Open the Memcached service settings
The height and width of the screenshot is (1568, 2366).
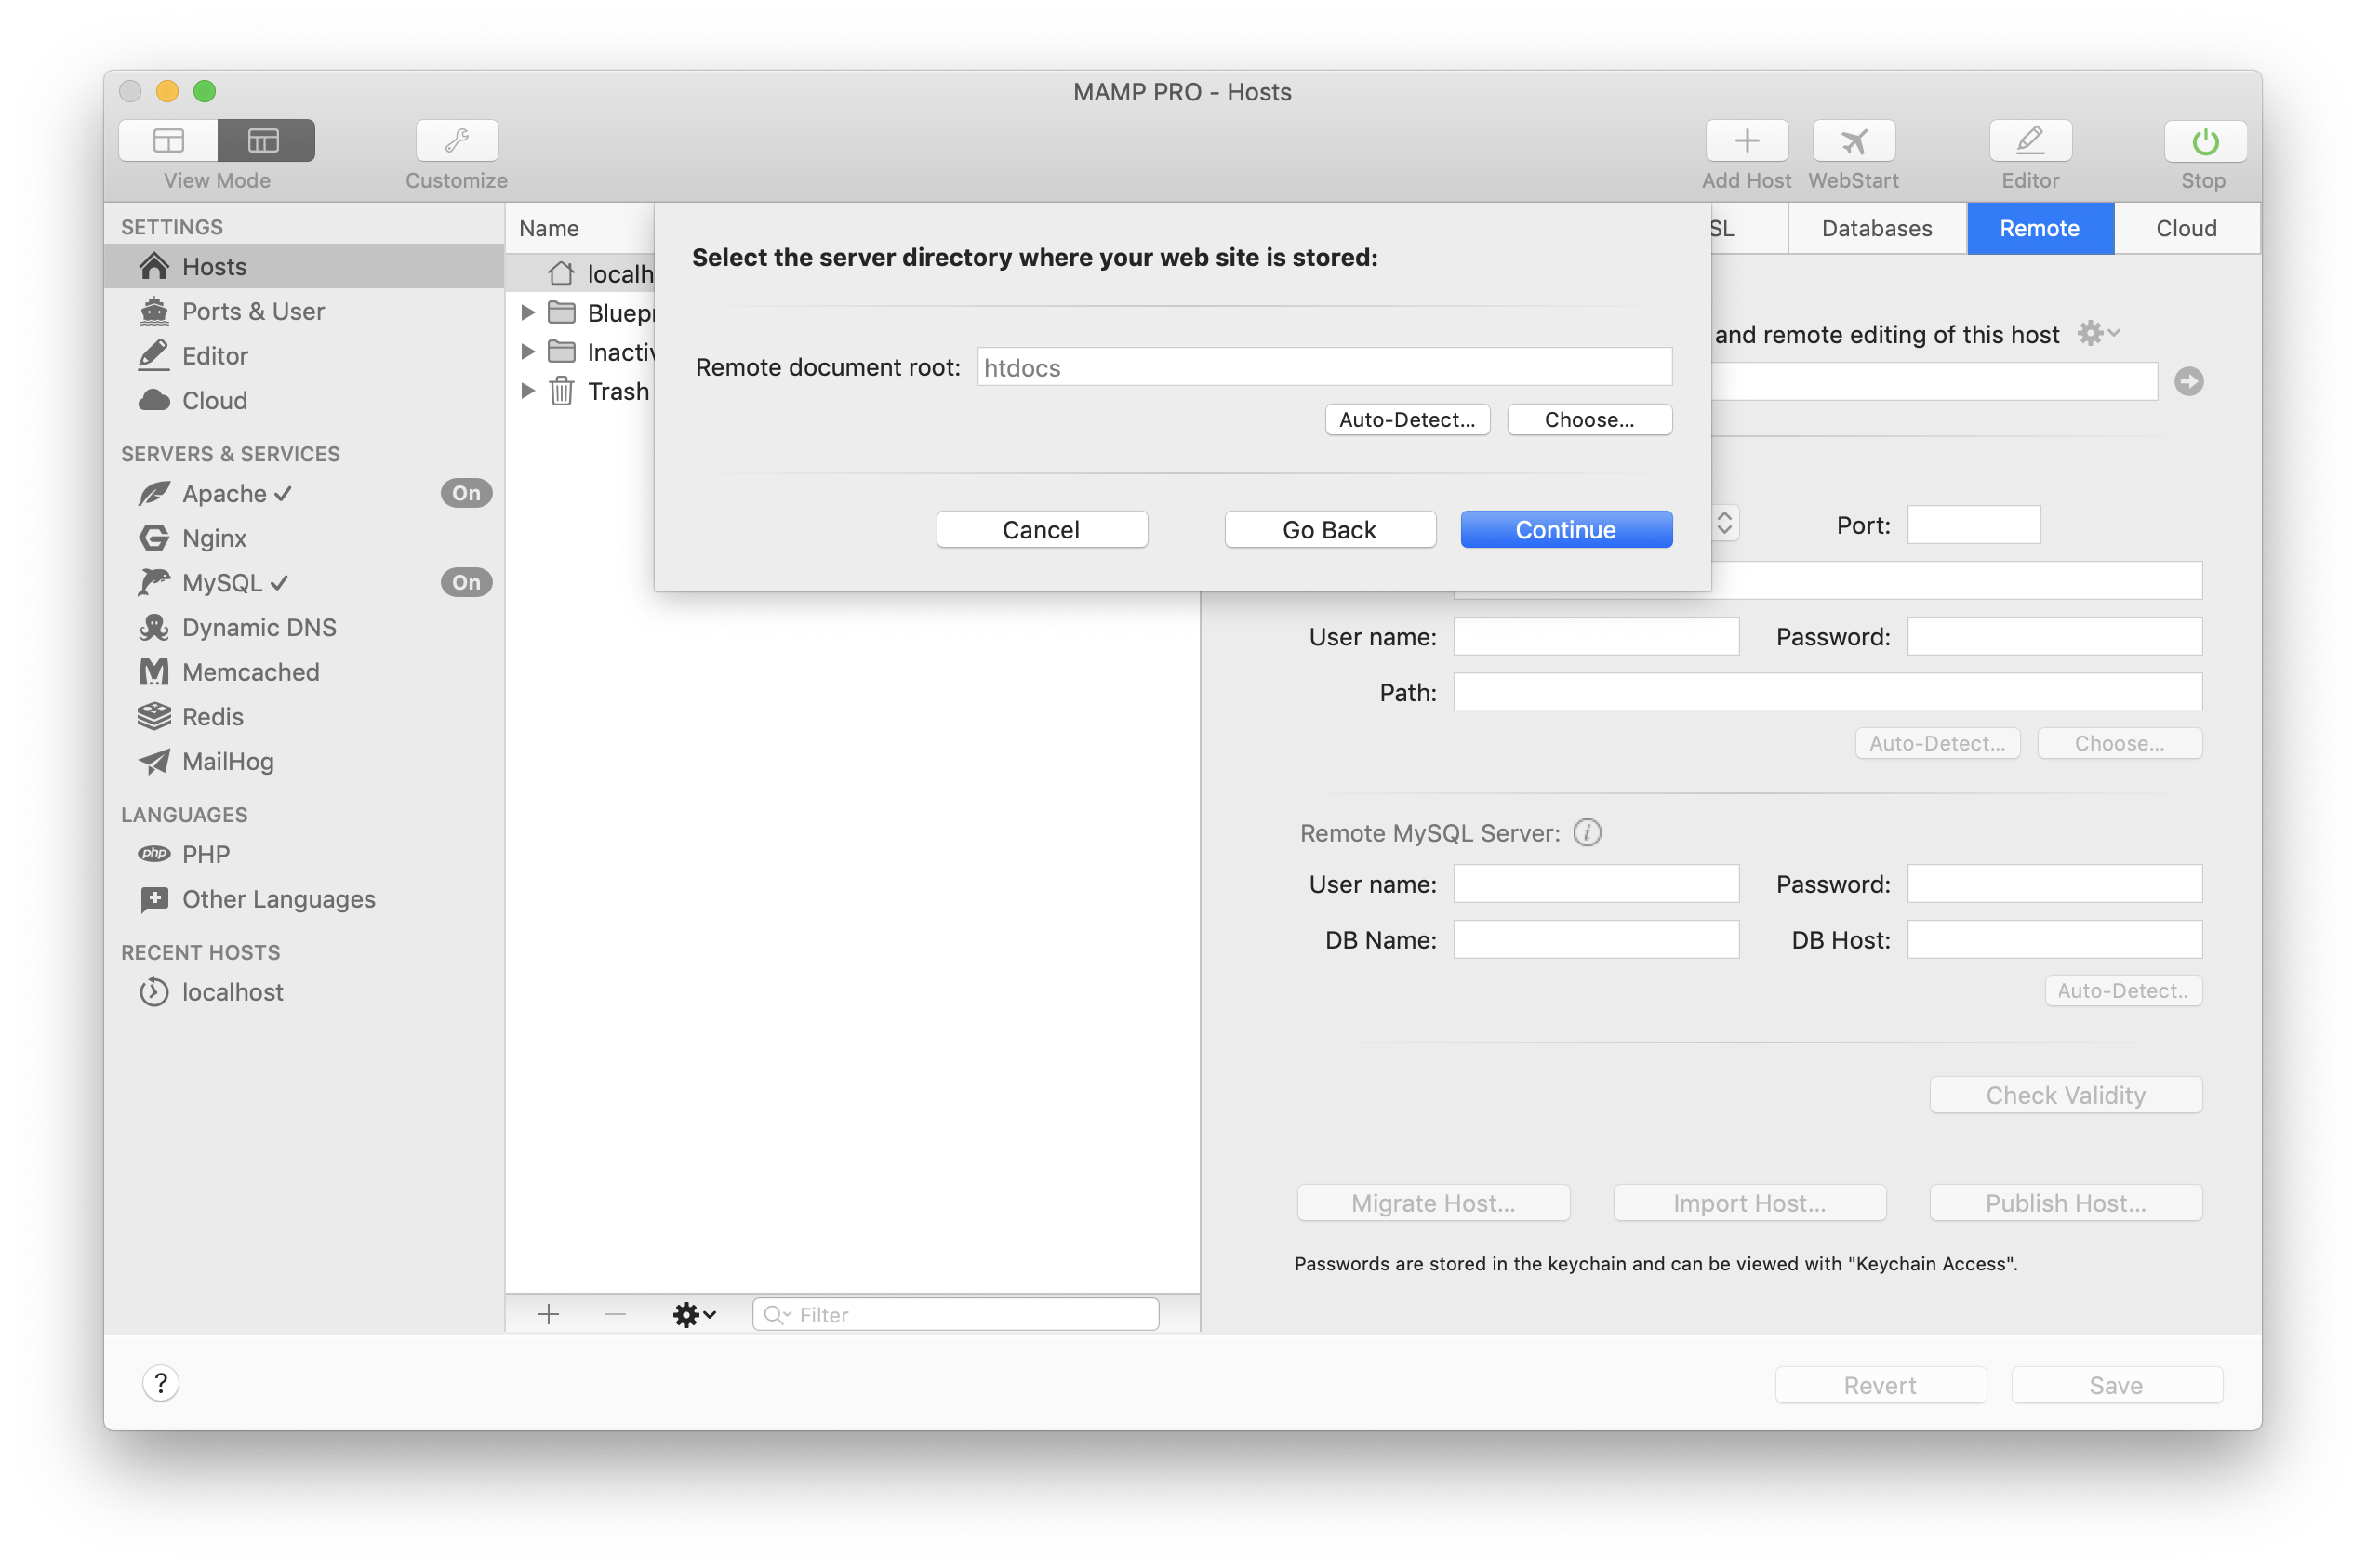249,671
